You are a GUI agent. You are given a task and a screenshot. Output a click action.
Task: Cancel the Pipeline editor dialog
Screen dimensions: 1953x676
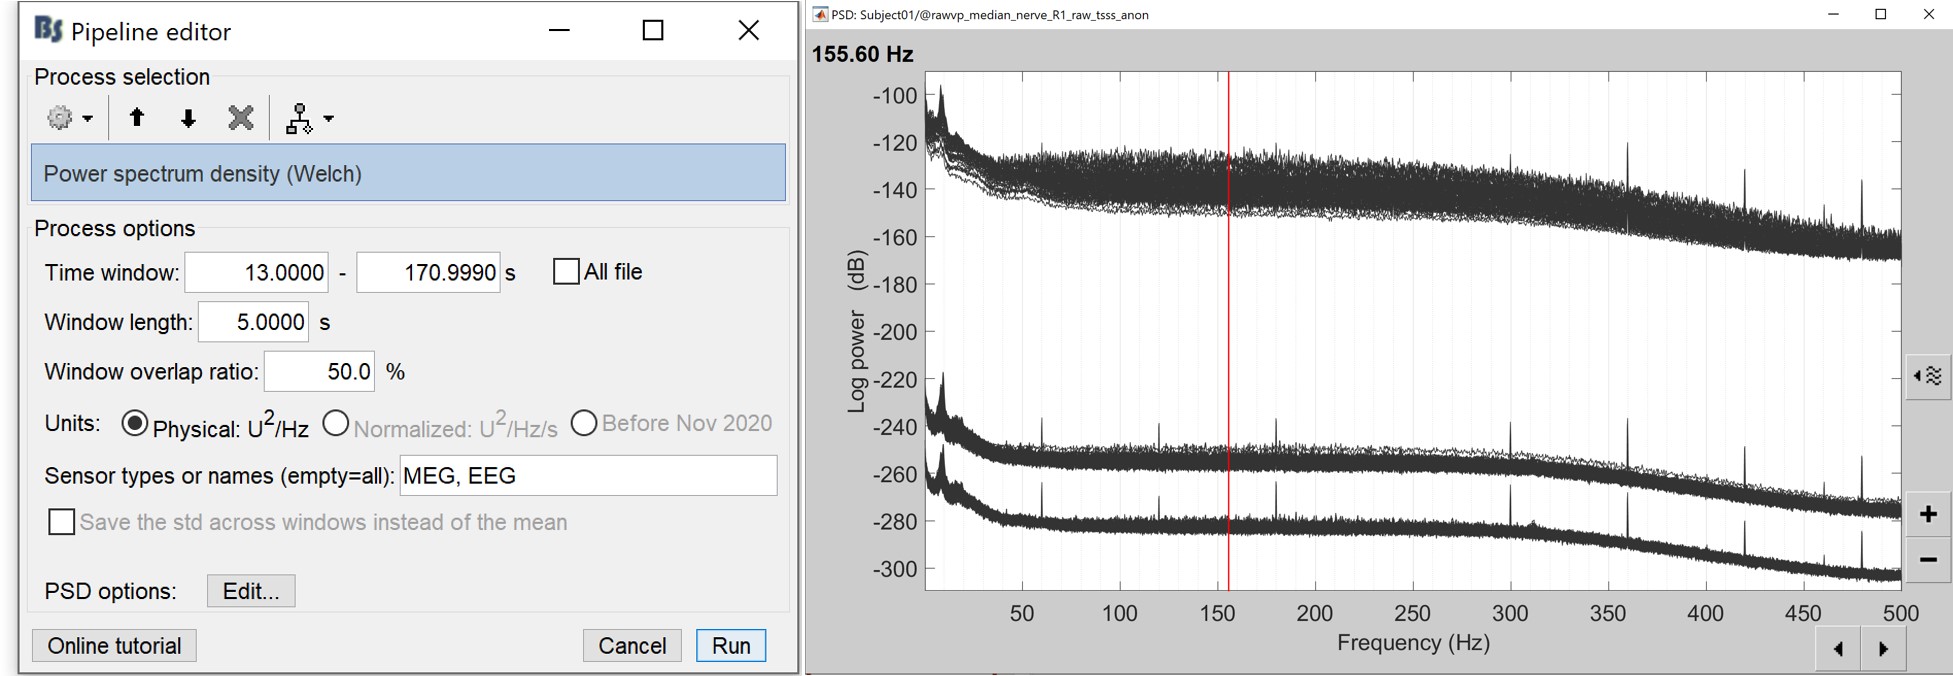pos(631,646)
